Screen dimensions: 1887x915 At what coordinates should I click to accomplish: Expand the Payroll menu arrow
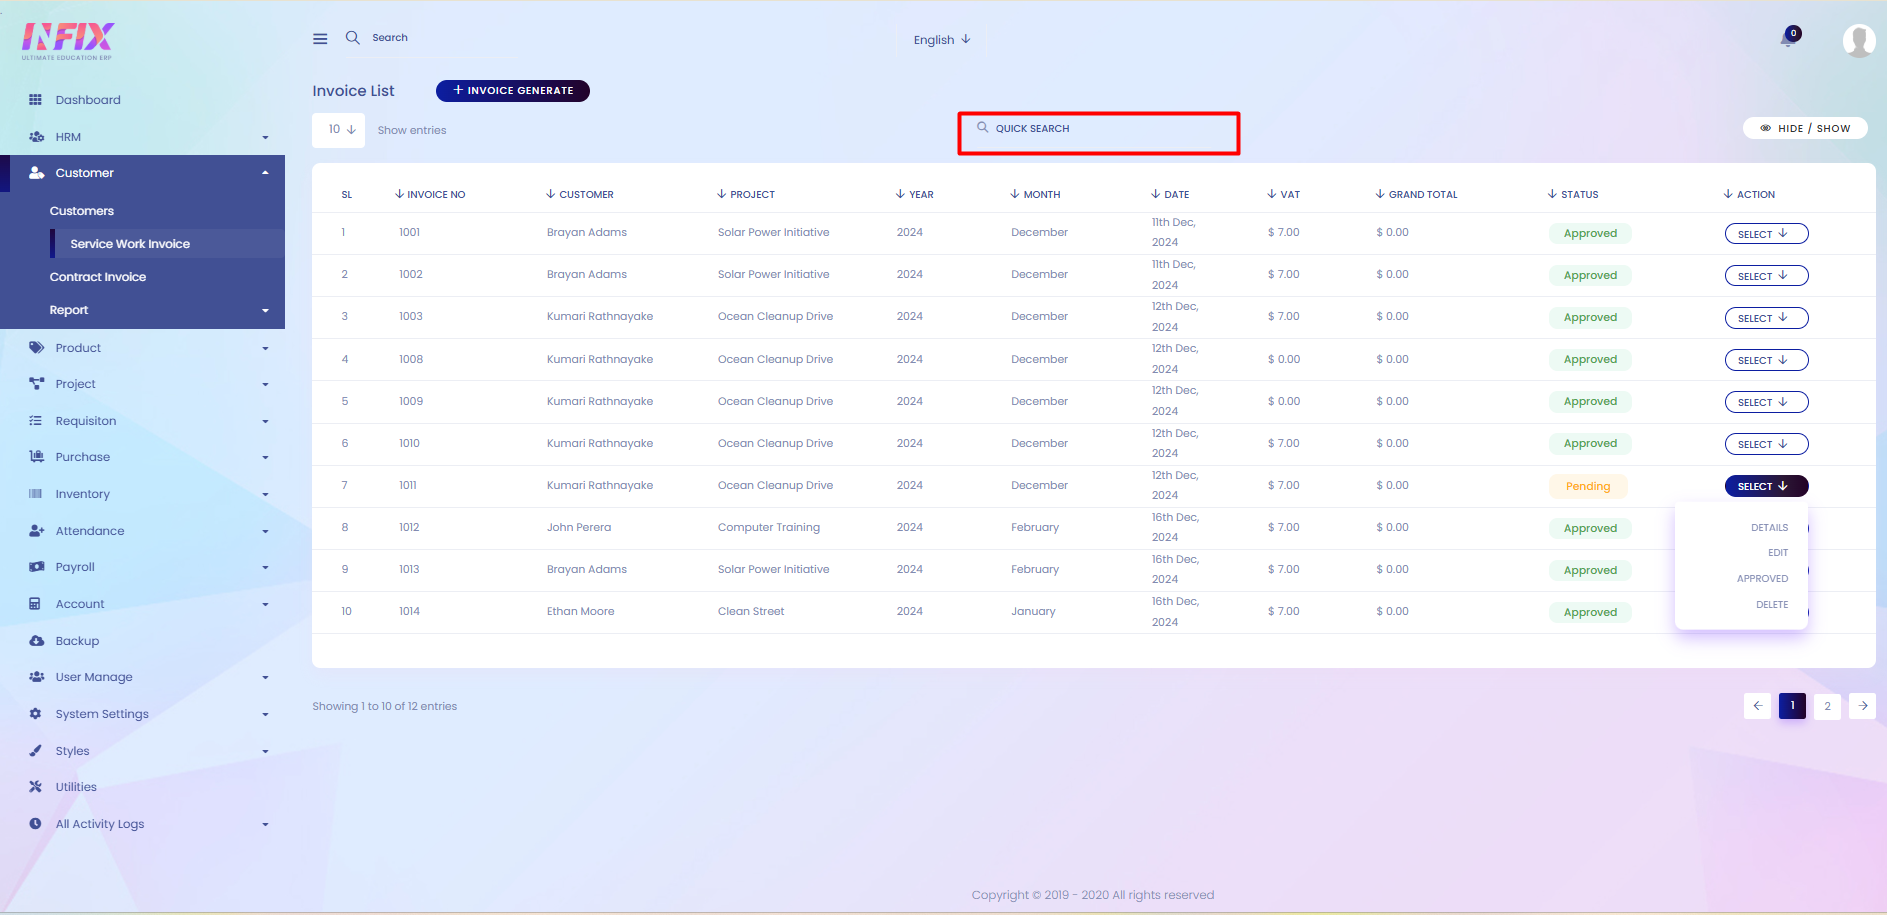pos(265,568)
